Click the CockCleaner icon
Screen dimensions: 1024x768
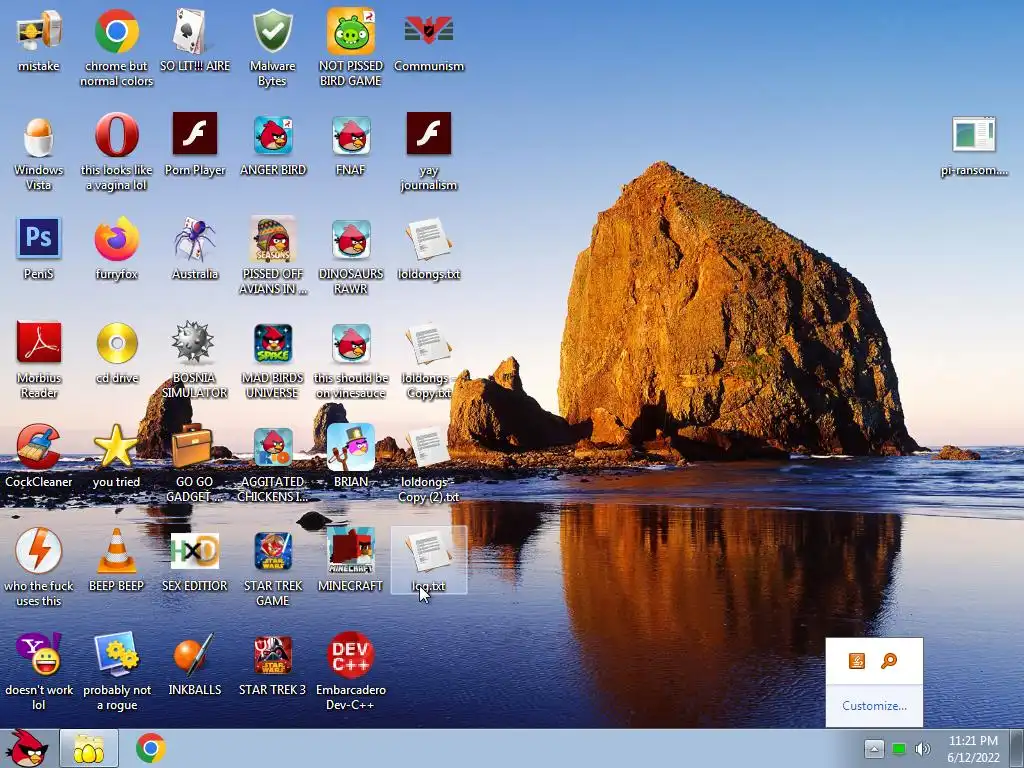point(39,456)
